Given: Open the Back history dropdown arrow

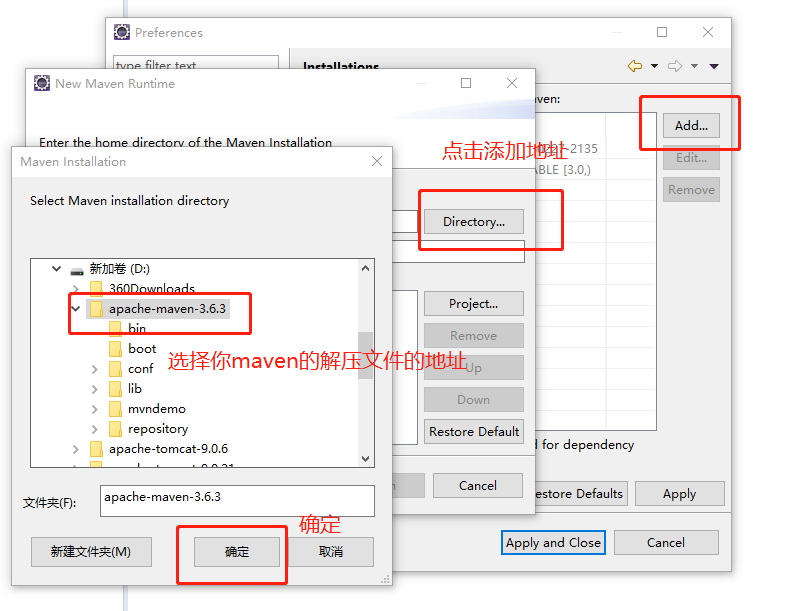Looking at the screenshot, I should (x=654, y=66).
